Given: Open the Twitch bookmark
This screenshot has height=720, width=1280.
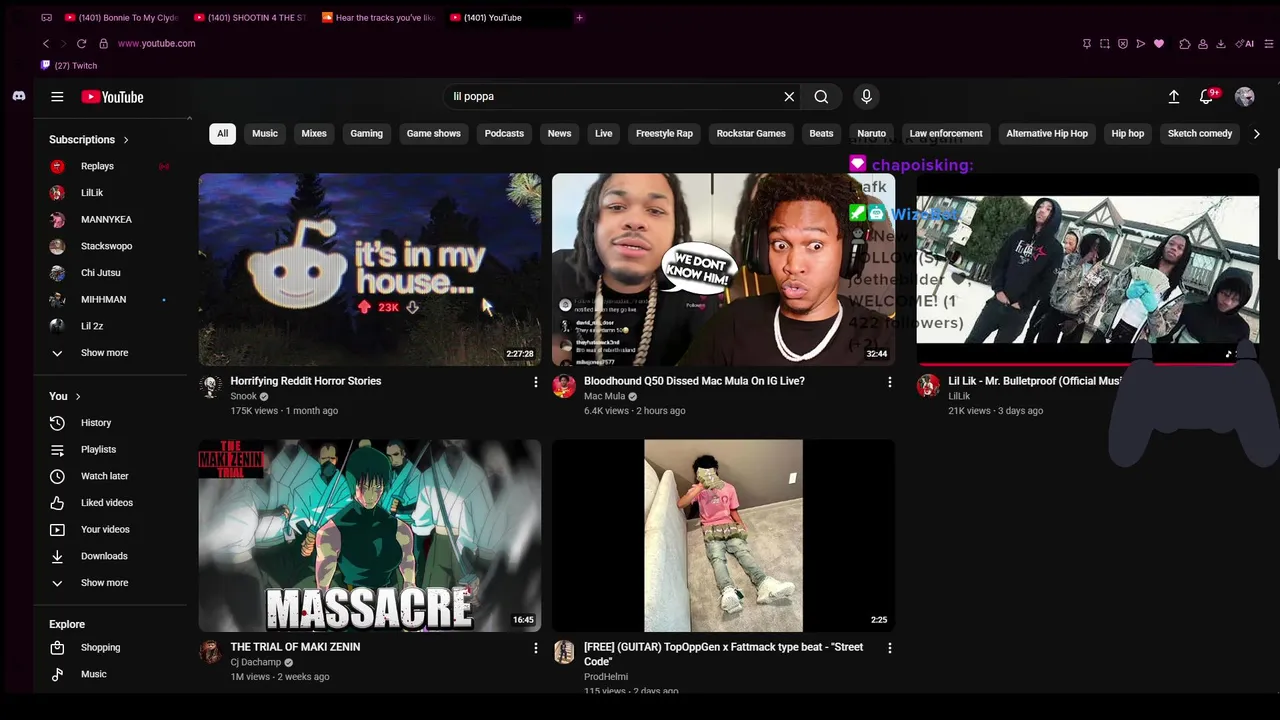Looking at the screenshot, I should pos(69,65).
